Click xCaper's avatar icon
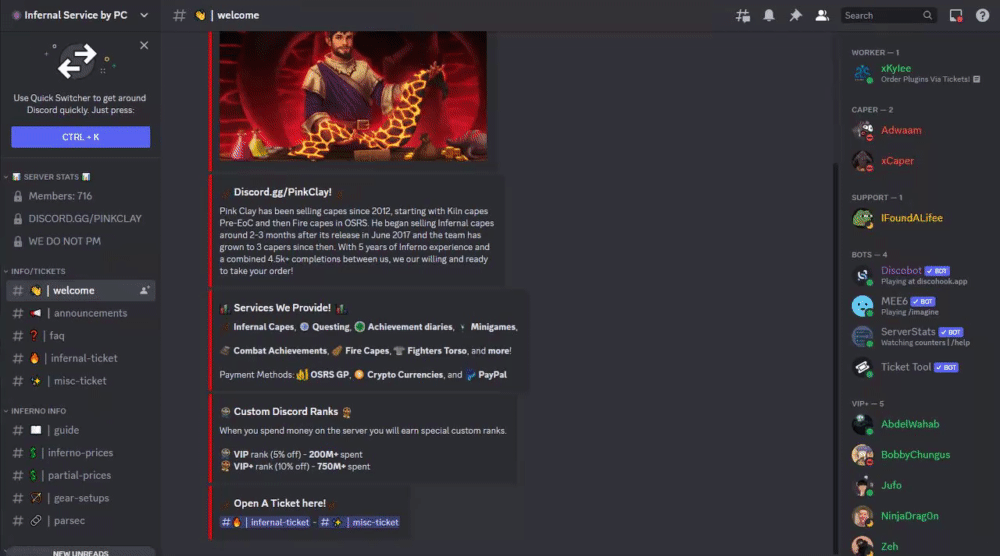Screen dimensions: 1000x556 pos(862,161)
